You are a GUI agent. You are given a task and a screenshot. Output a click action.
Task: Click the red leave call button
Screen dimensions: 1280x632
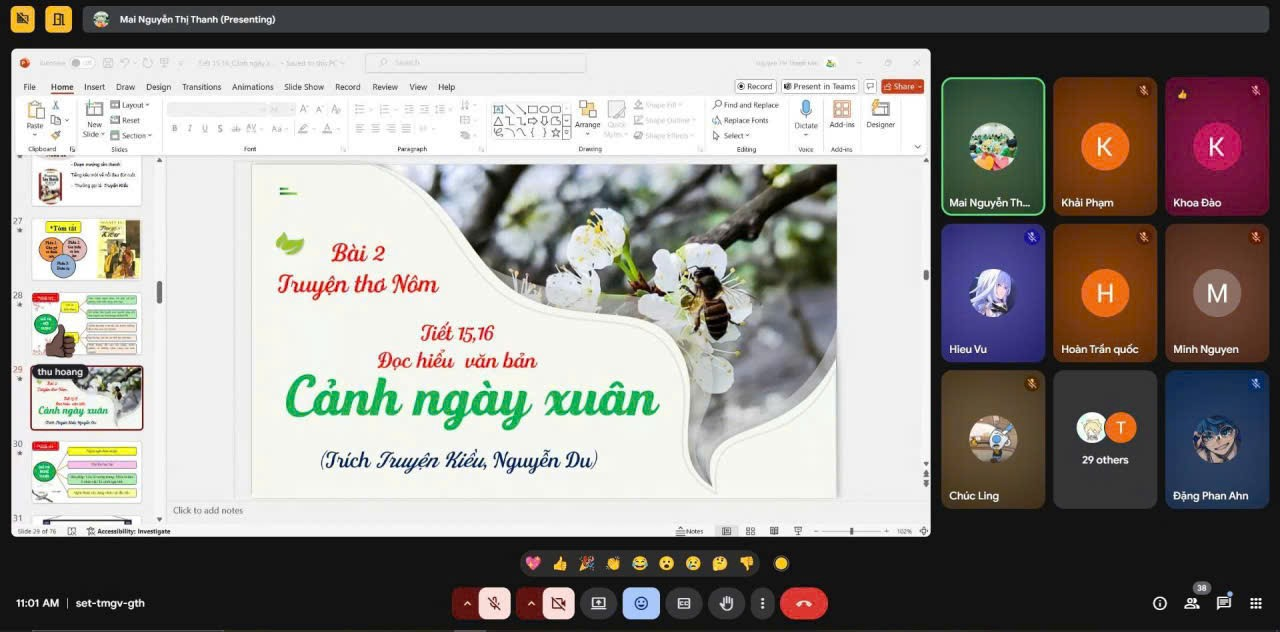pyautogui.click(x=803, y=603)
